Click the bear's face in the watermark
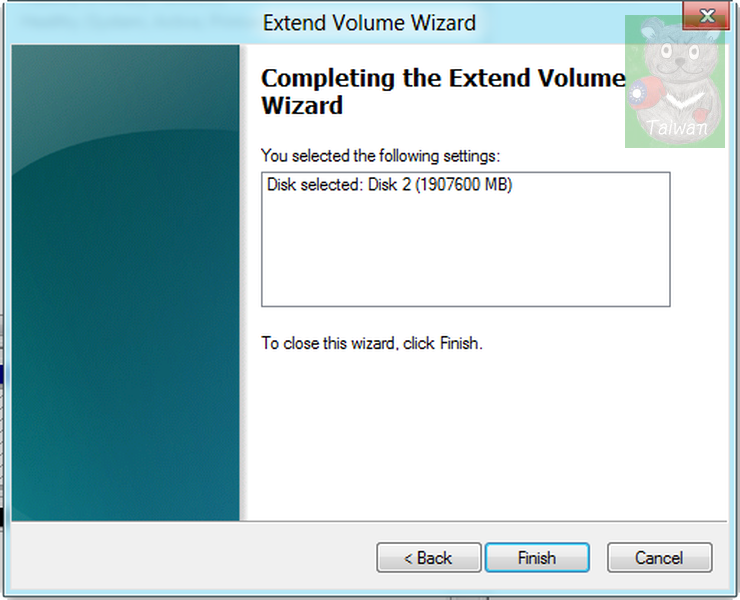This screenshot has width=740, height=600. [x=678, y=56]
